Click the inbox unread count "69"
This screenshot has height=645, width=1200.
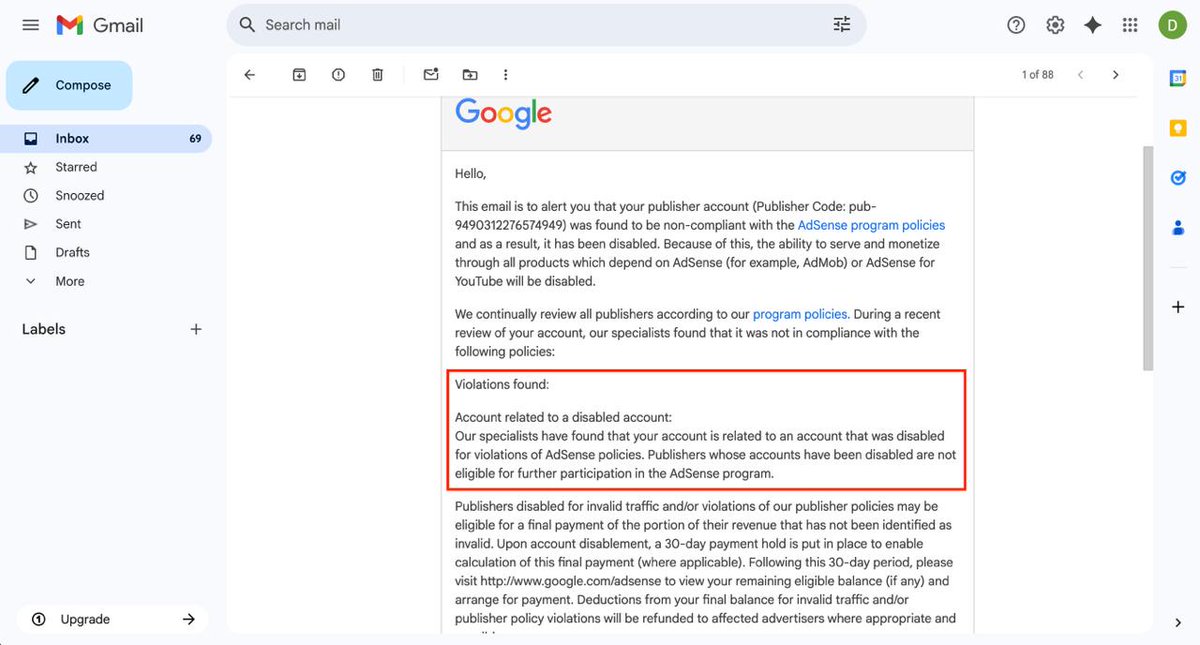[195, 139]
